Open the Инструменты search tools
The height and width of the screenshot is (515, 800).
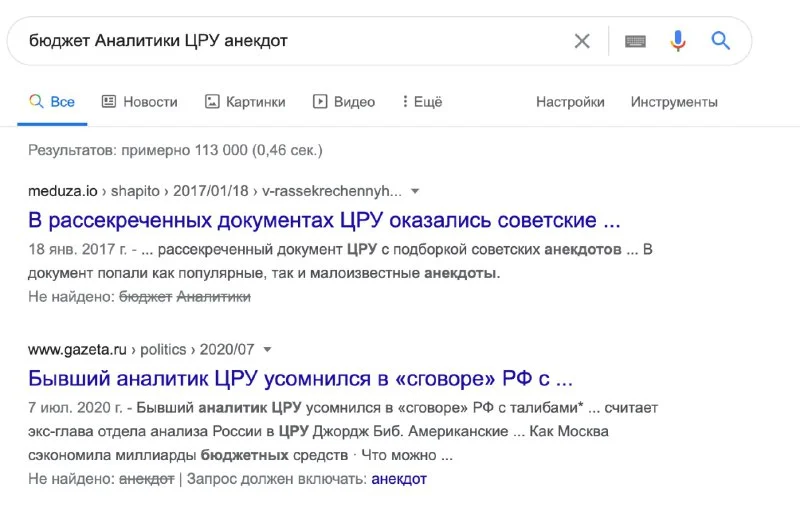674,102
